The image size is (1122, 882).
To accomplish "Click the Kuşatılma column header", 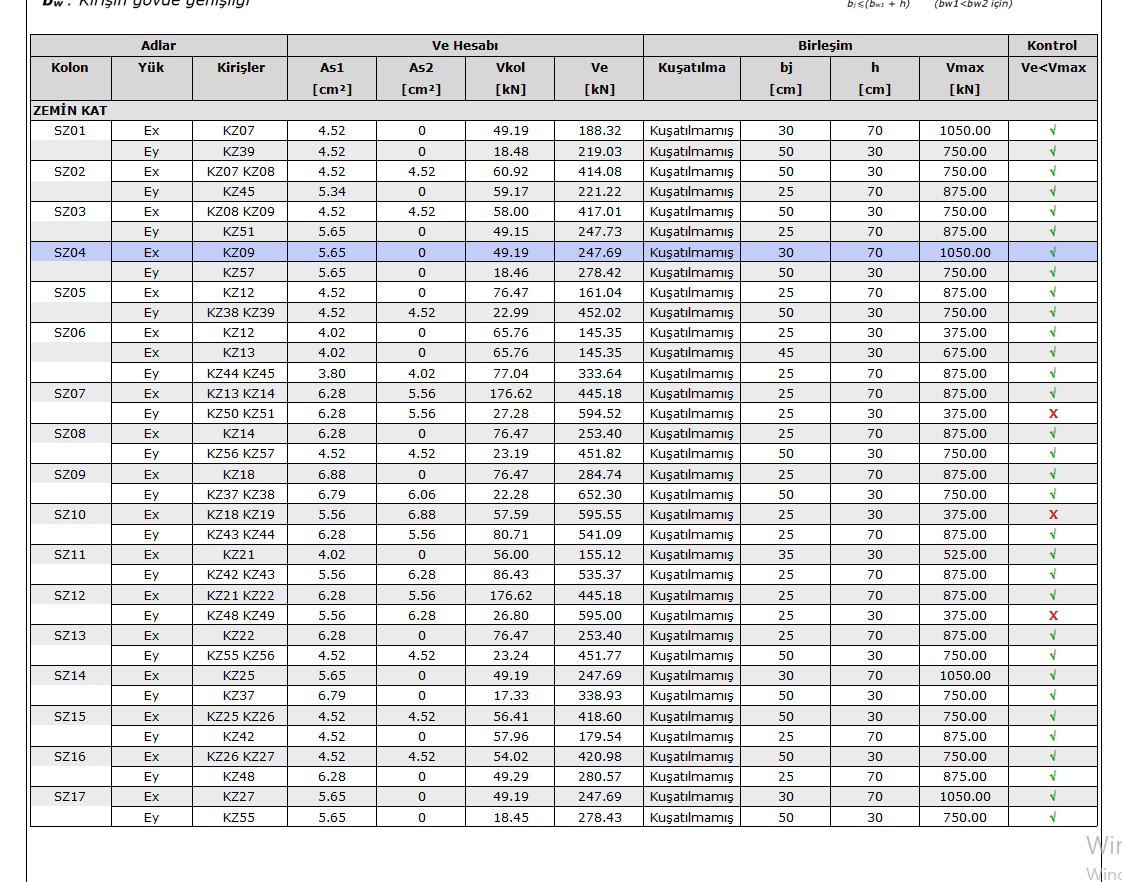I will pyautogui.click(x=692, y=78).
